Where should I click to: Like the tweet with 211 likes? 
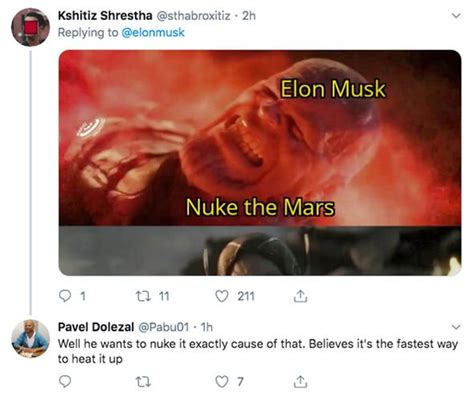222,296
